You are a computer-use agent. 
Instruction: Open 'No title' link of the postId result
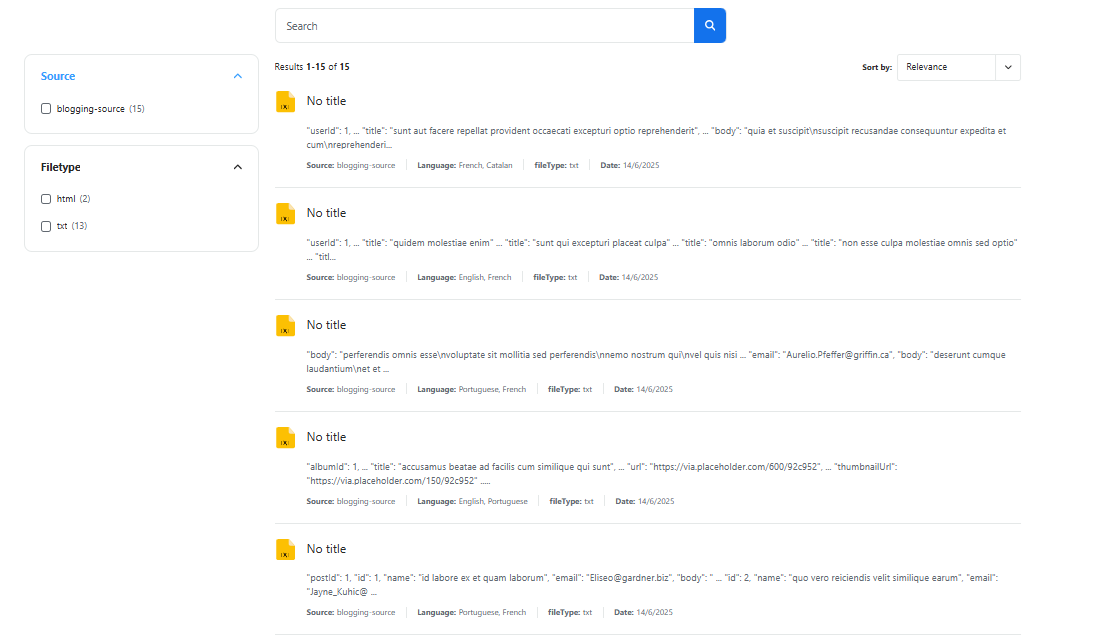click(x=326, y=549)
